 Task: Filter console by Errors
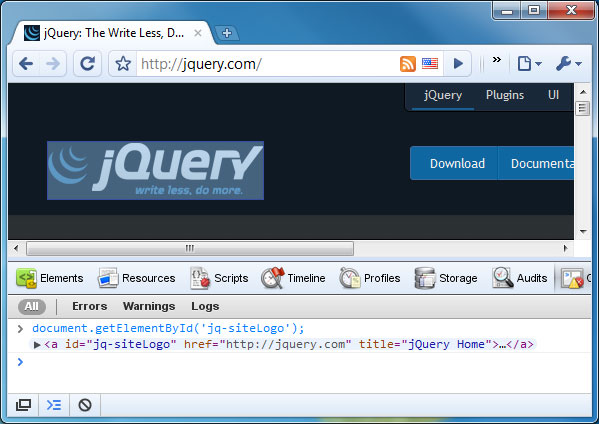(x=89, y=306)
